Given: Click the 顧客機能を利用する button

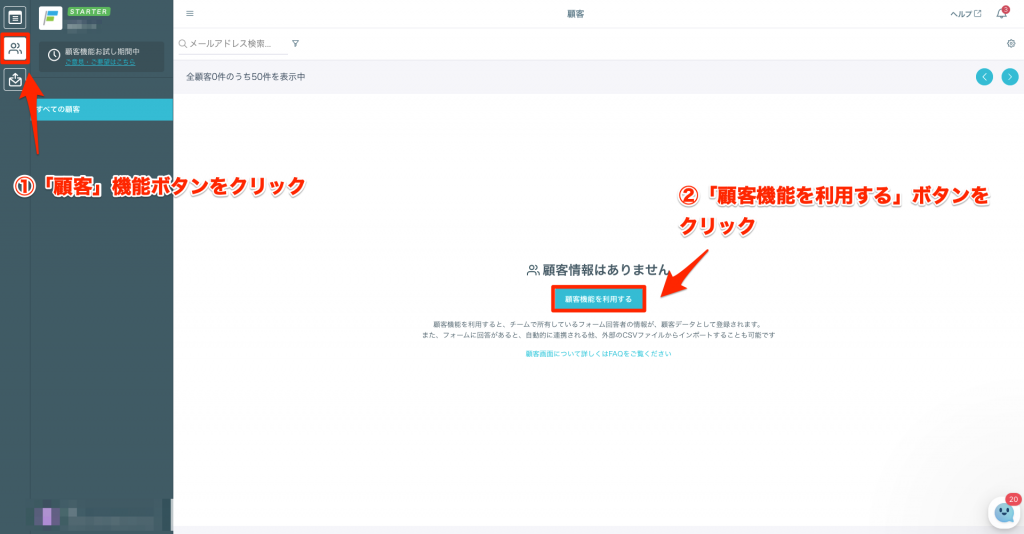Looking at the screenshot, I should click(x=598, y=298).
